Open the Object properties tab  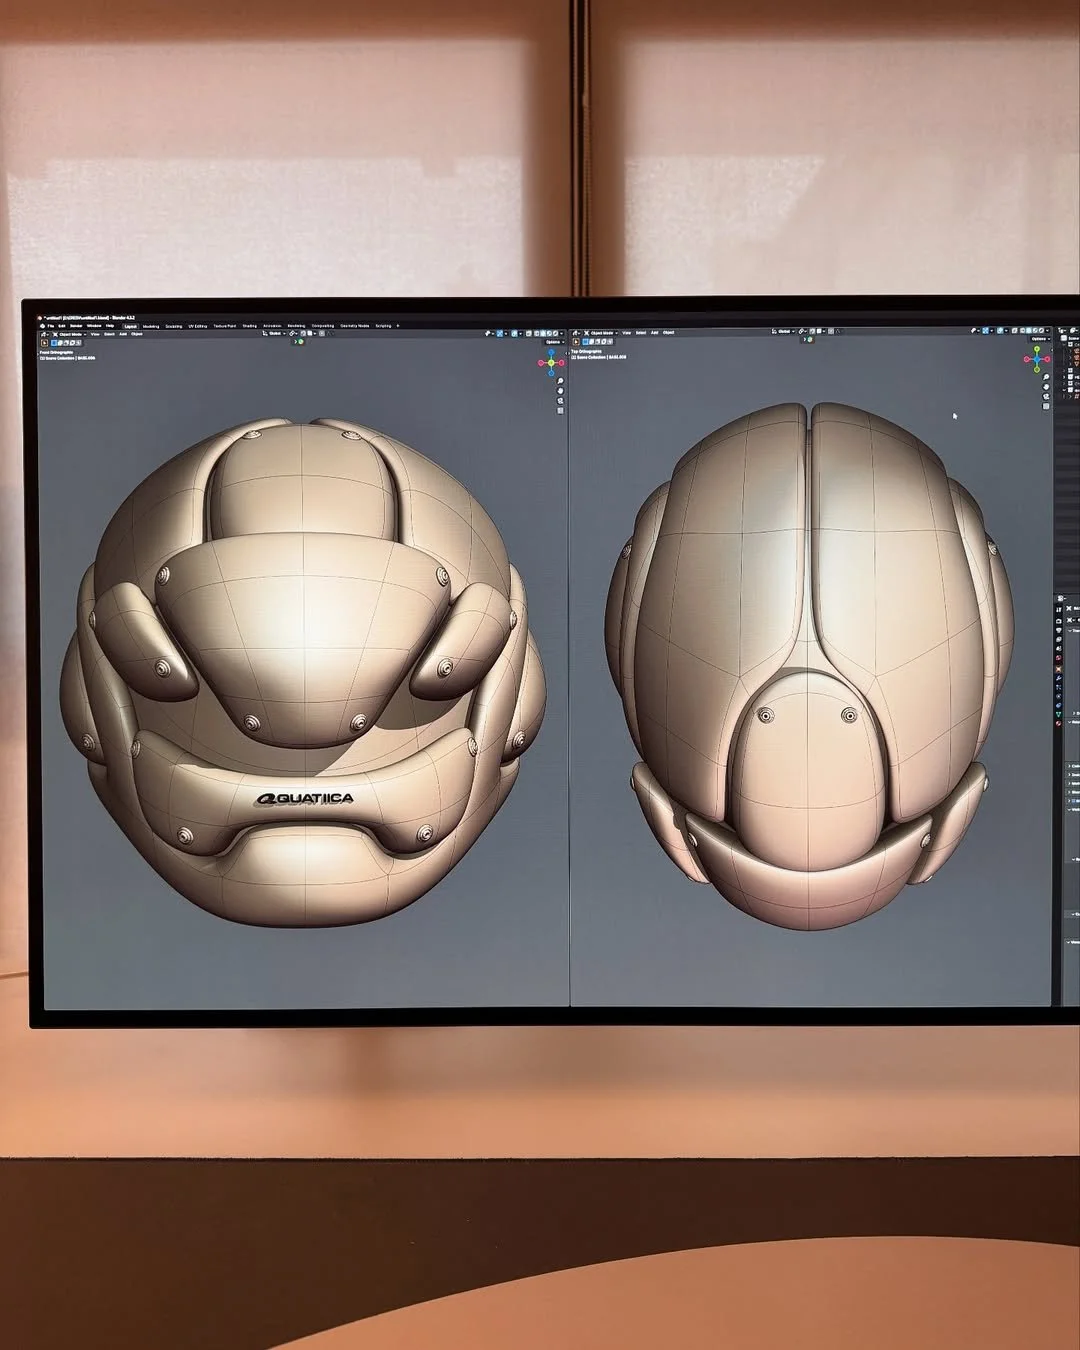pos(1059,669)
